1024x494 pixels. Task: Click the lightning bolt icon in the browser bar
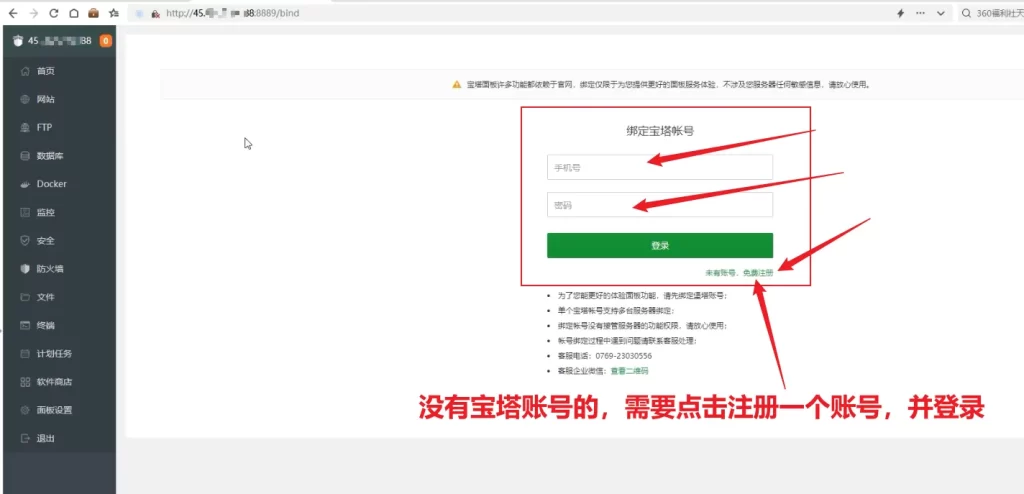click(901, 13)
